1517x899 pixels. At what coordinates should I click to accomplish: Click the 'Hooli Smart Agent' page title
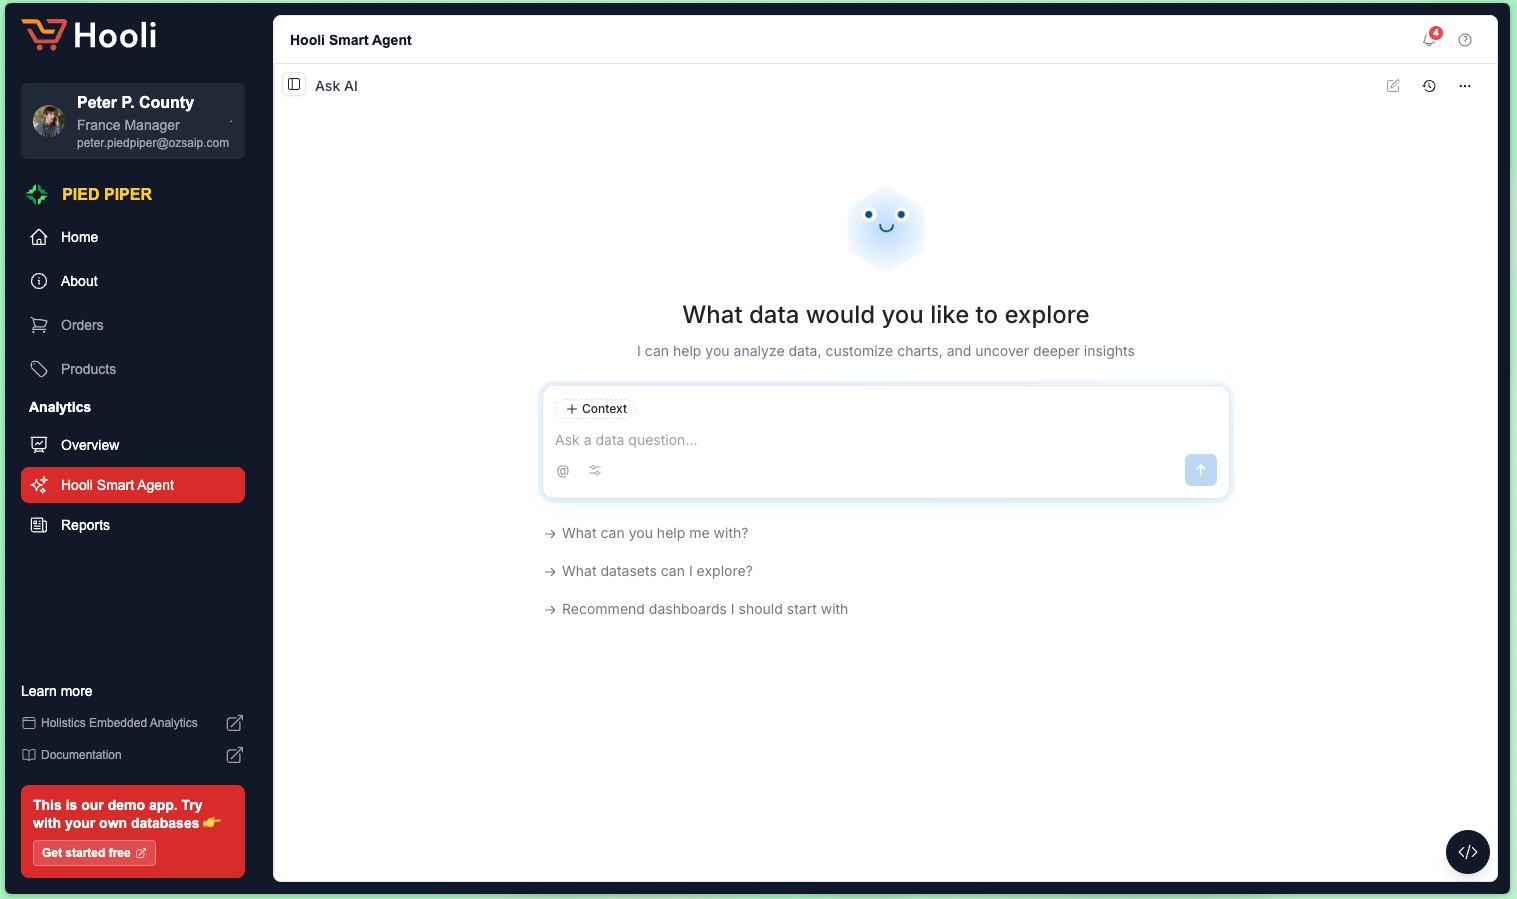(351, 40)
